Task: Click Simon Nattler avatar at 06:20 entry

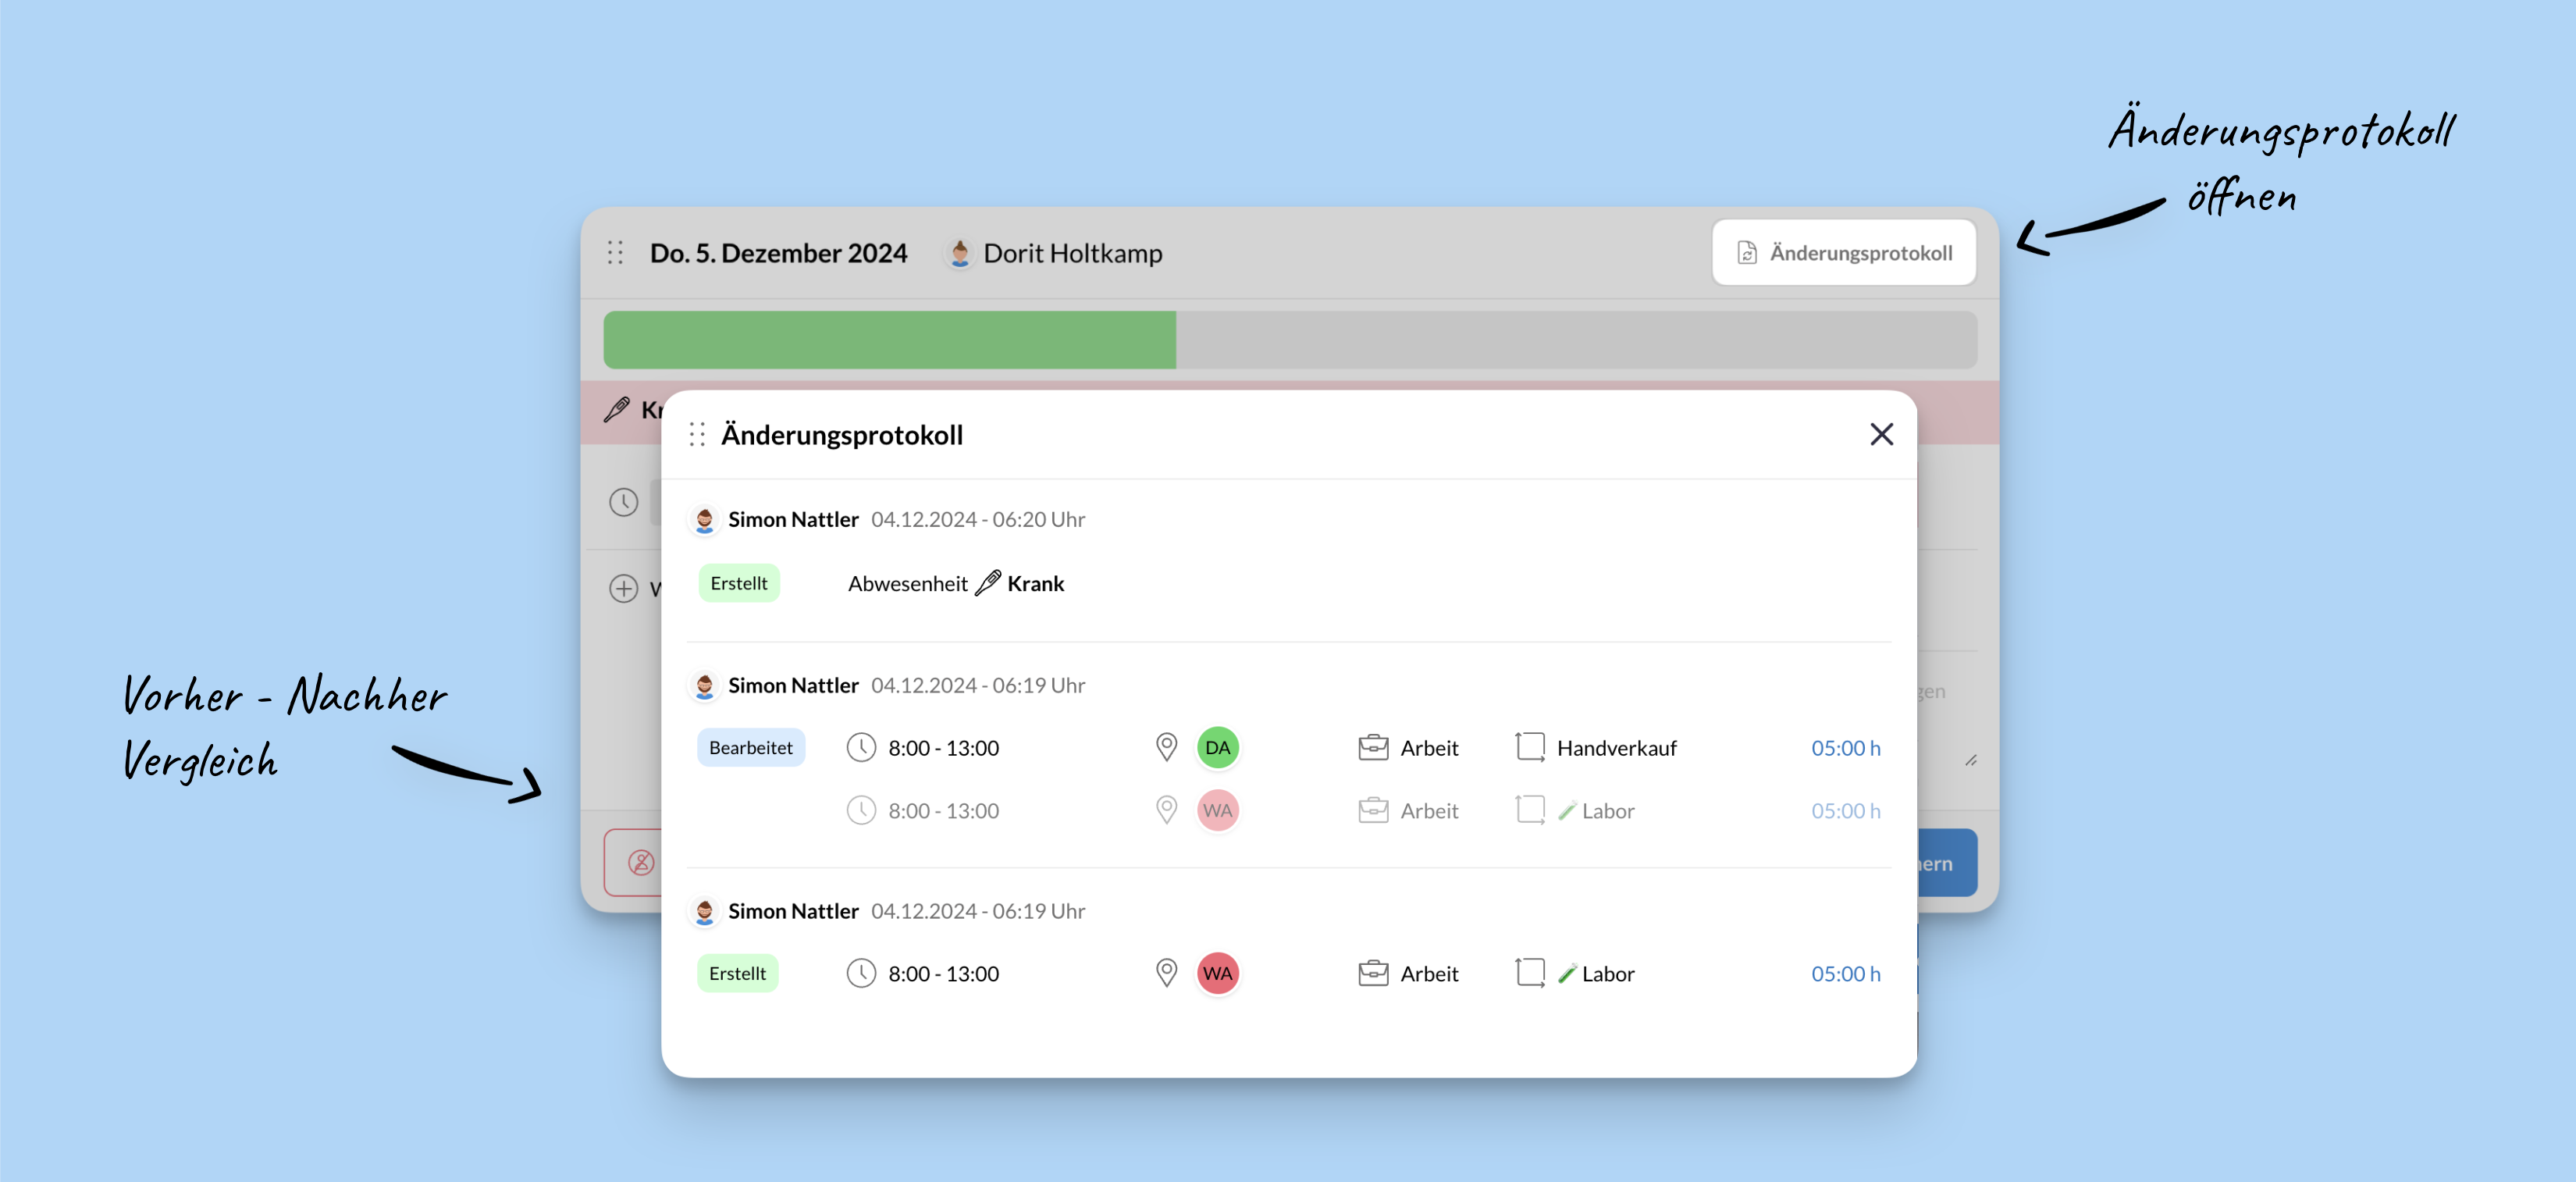Action: pos(704,519)
